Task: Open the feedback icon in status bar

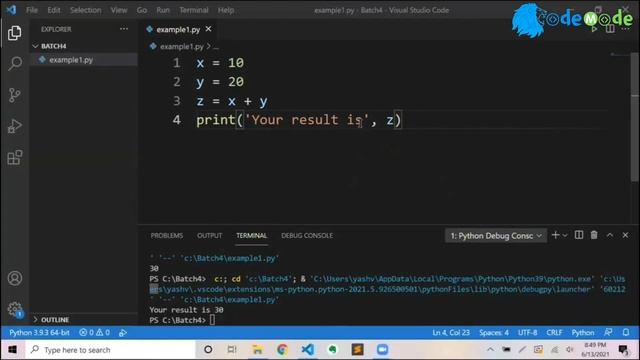Action: 608,332
